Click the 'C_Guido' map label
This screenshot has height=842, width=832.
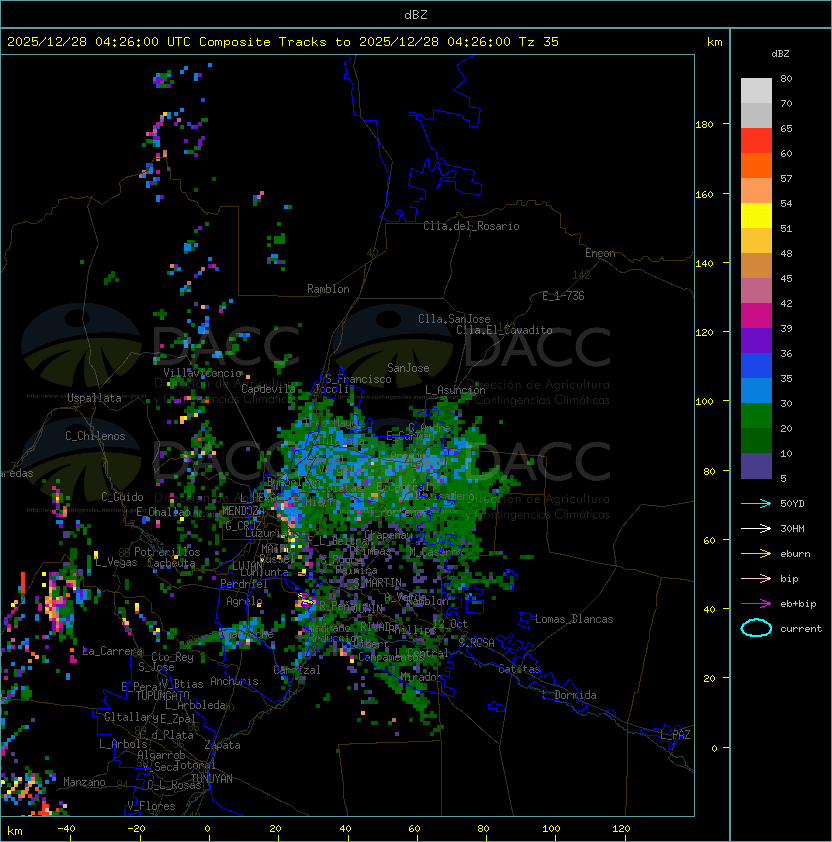[x=122, y=497]
